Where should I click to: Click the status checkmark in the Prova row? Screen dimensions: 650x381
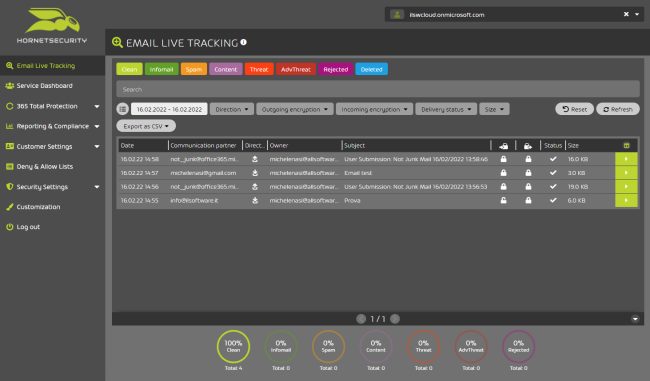553,200
